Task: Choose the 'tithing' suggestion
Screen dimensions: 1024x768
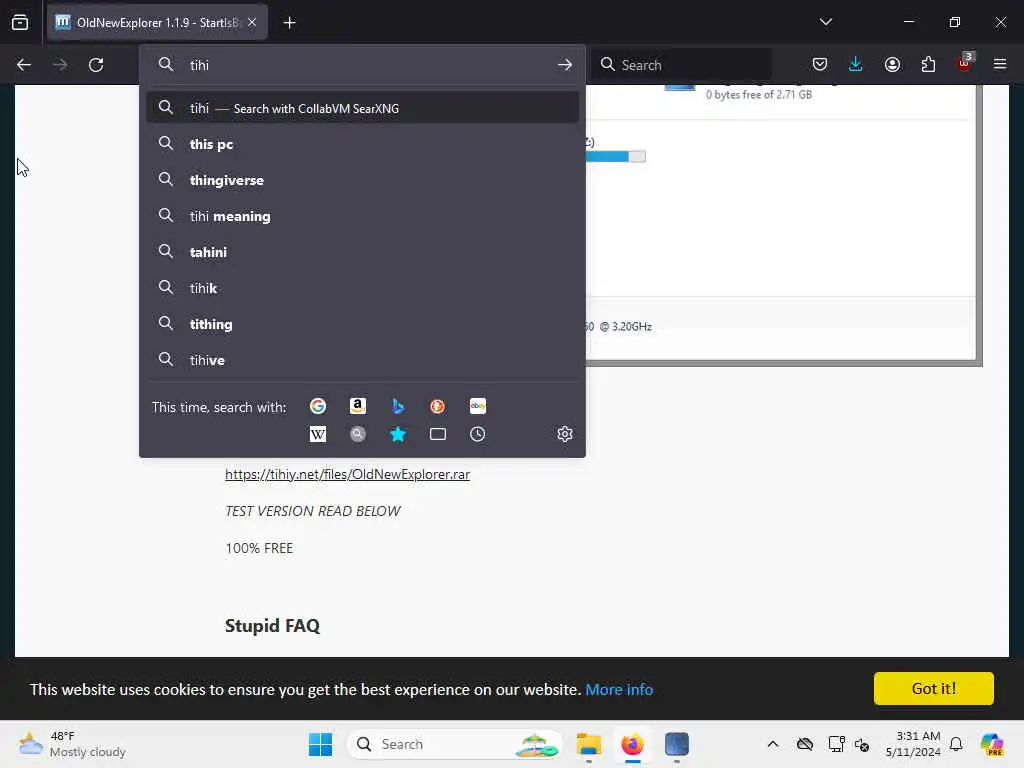Action: pos(362,324)
